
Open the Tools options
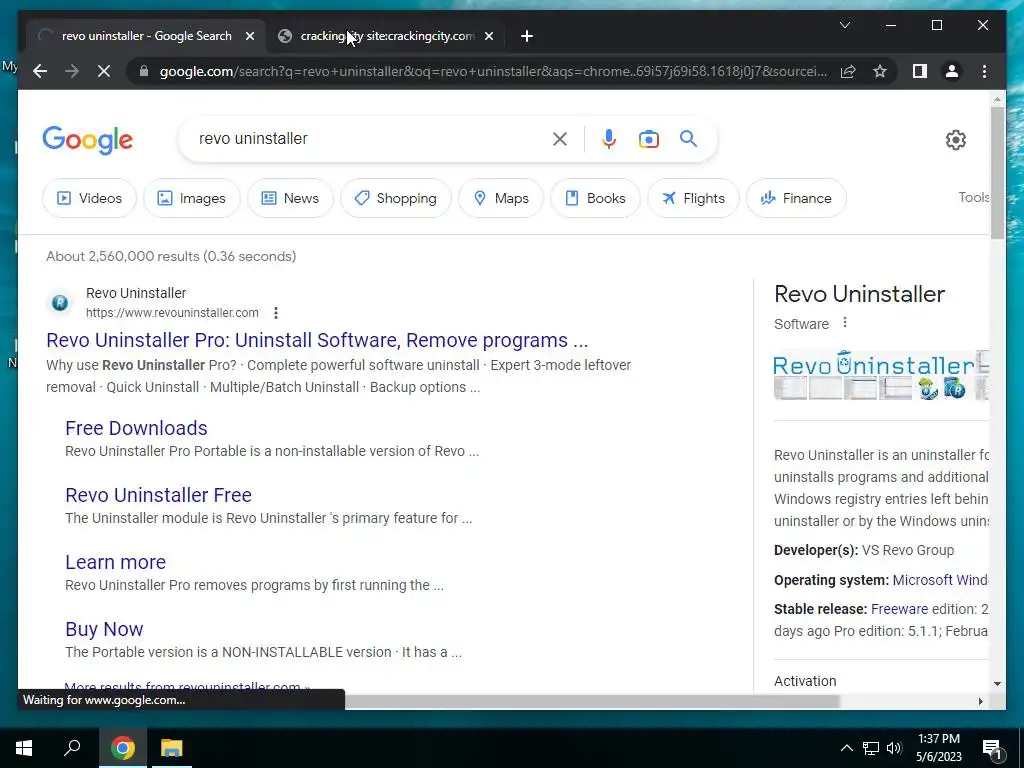(973, 197)
